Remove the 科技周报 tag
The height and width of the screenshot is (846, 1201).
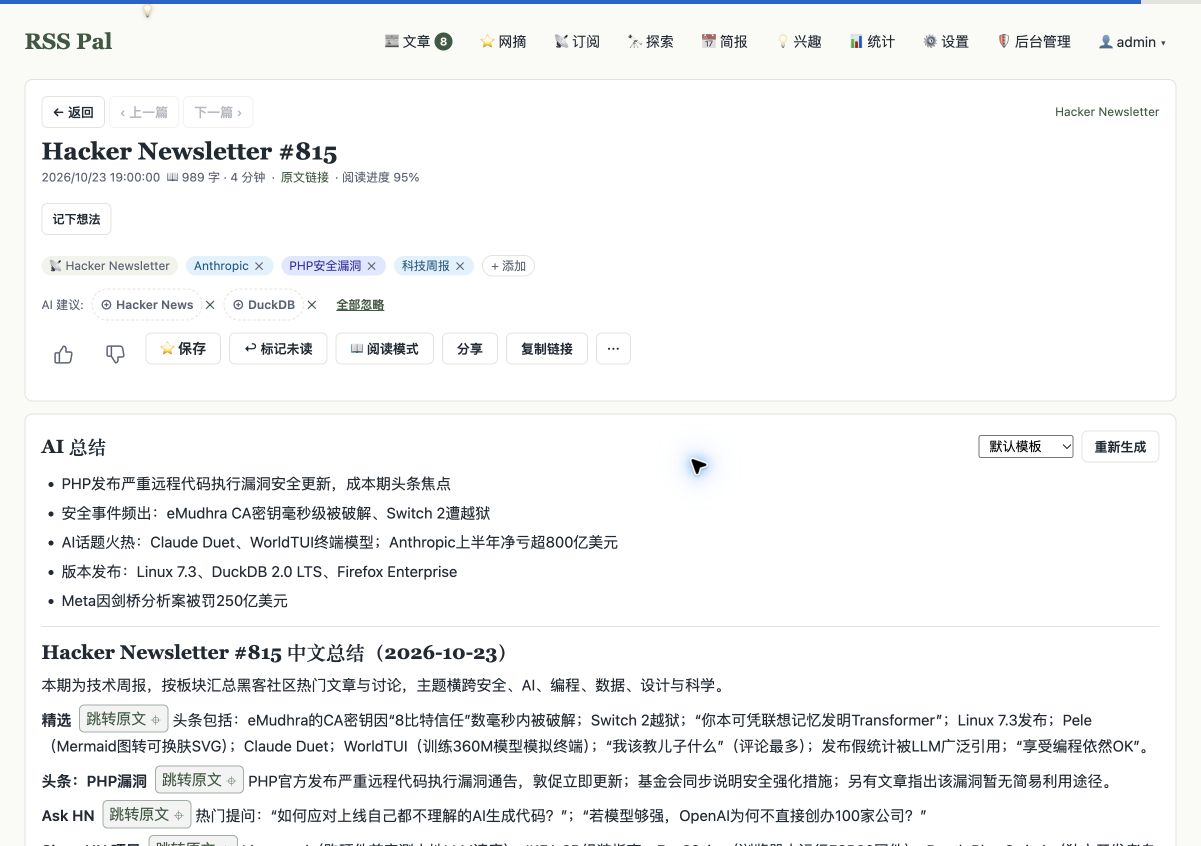[460, 266]
